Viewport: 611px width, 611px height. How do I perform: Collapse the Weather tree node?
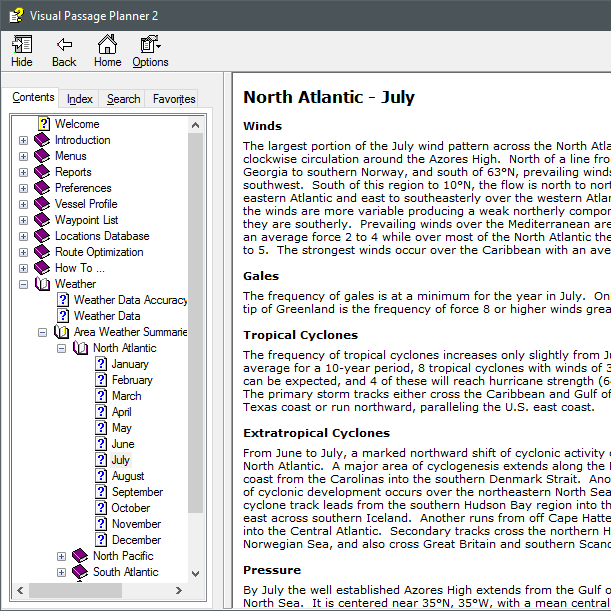(23, 285)
